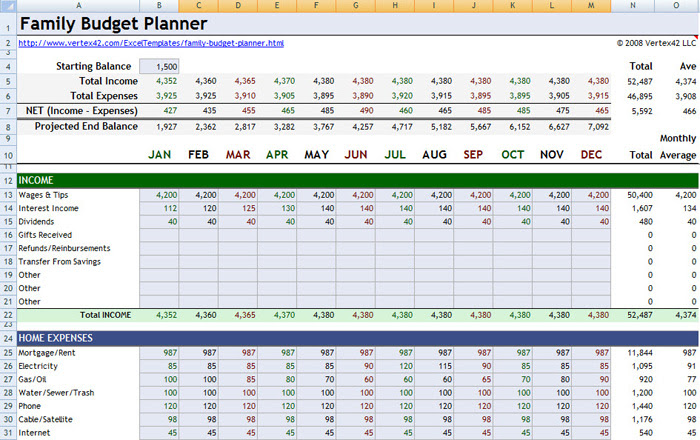Select the Water/Sewer/Trash row label
700x440 pixels.
[56, 393]
